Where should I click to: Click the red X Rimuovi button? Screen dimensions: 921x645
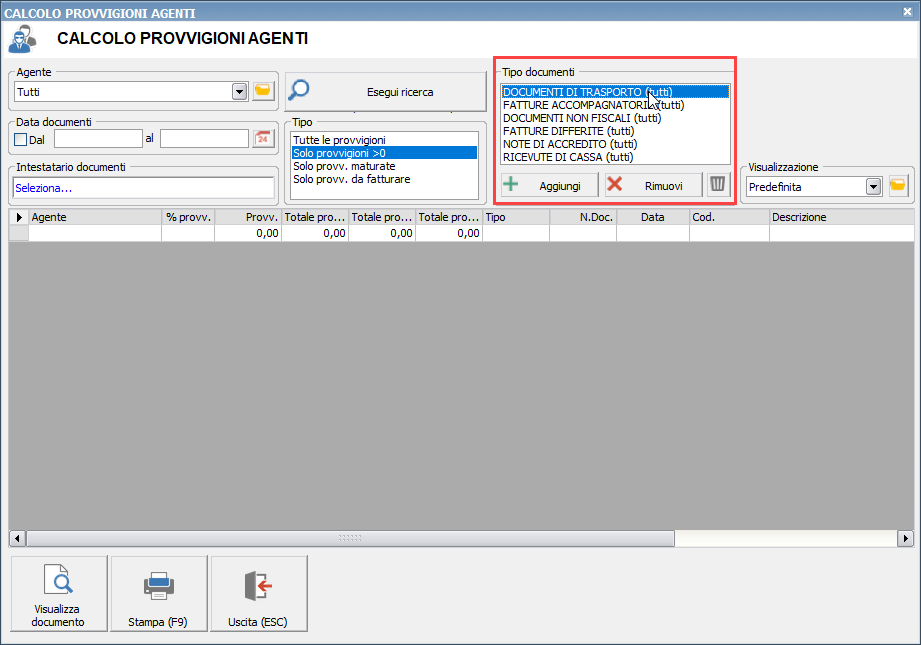click(653, 185)
